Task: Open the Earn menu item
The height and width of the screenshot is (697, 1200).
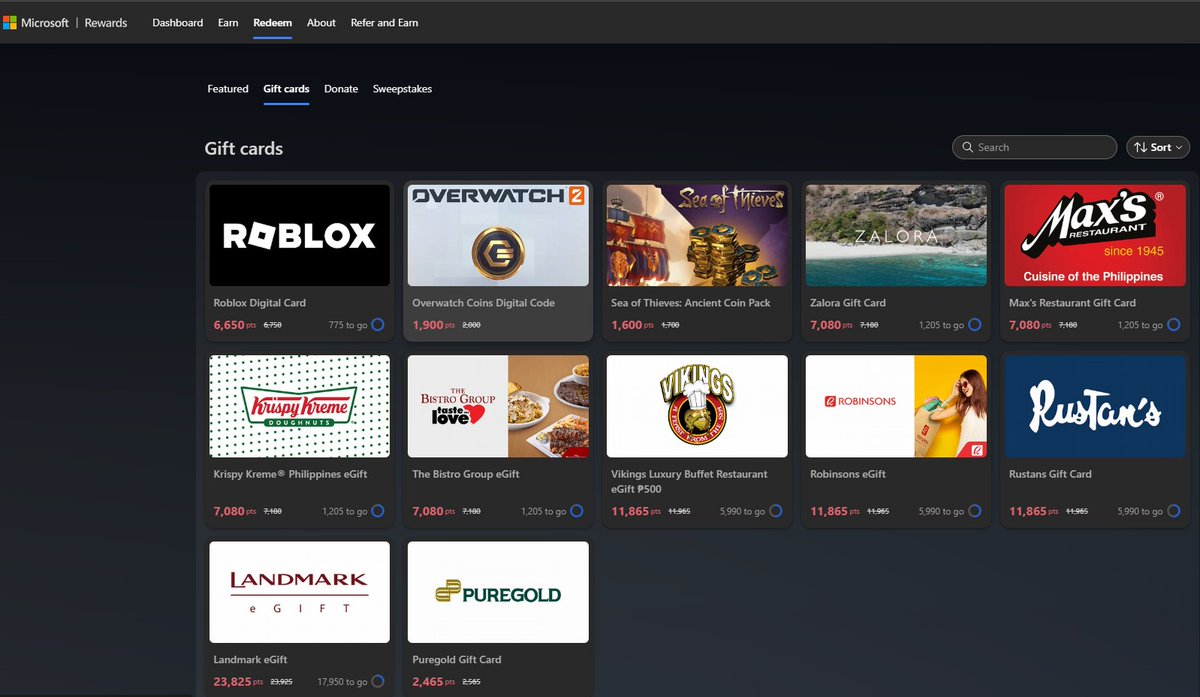Action: [x=228, y=22]
